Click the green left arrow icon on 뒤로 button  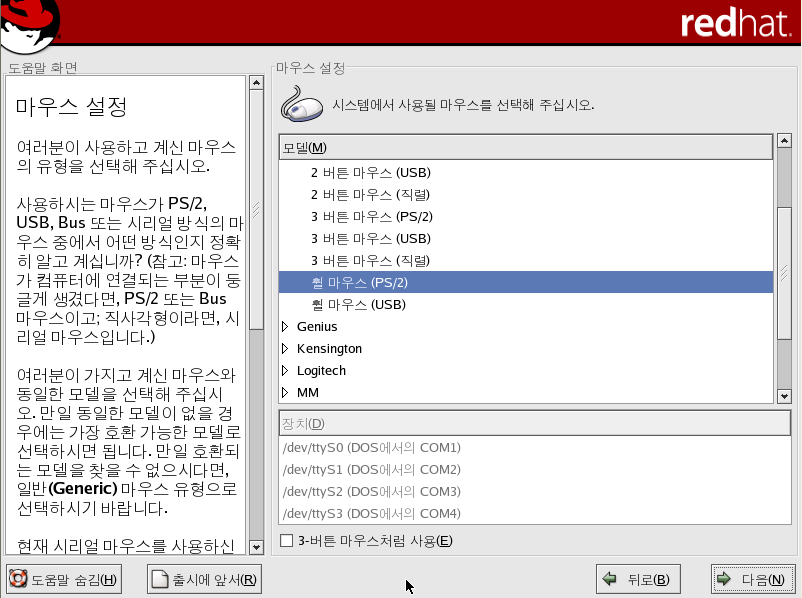609,579
